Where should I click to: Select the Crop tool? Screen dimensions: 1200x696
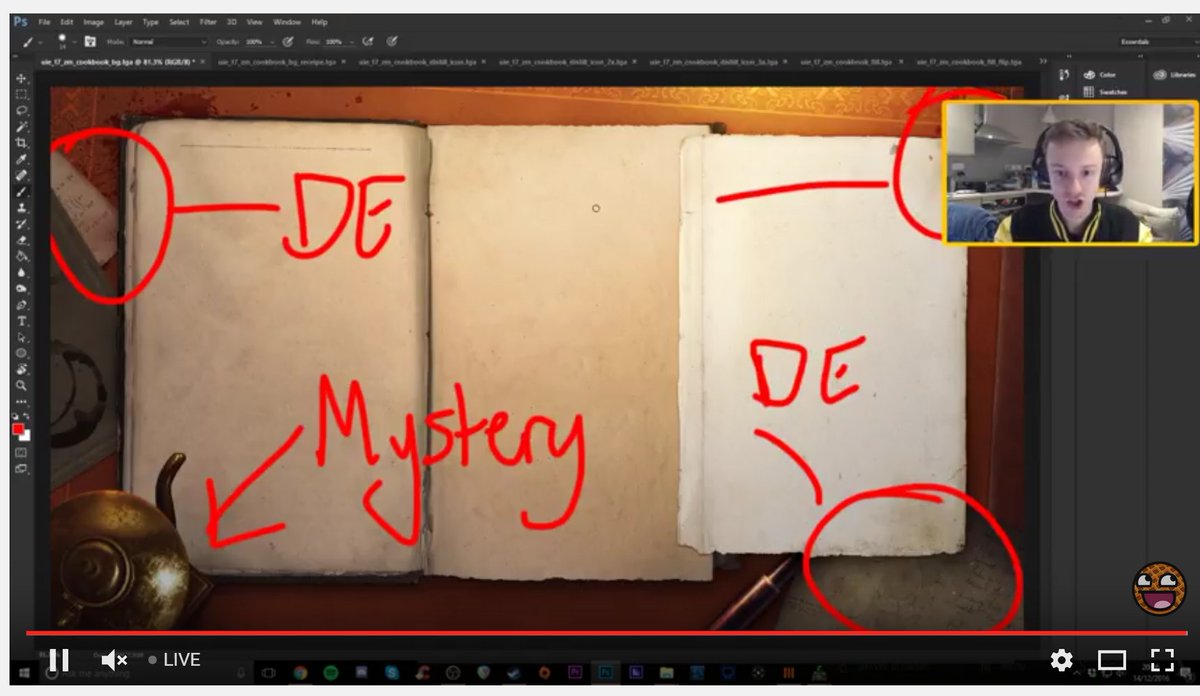coord(22,143)
